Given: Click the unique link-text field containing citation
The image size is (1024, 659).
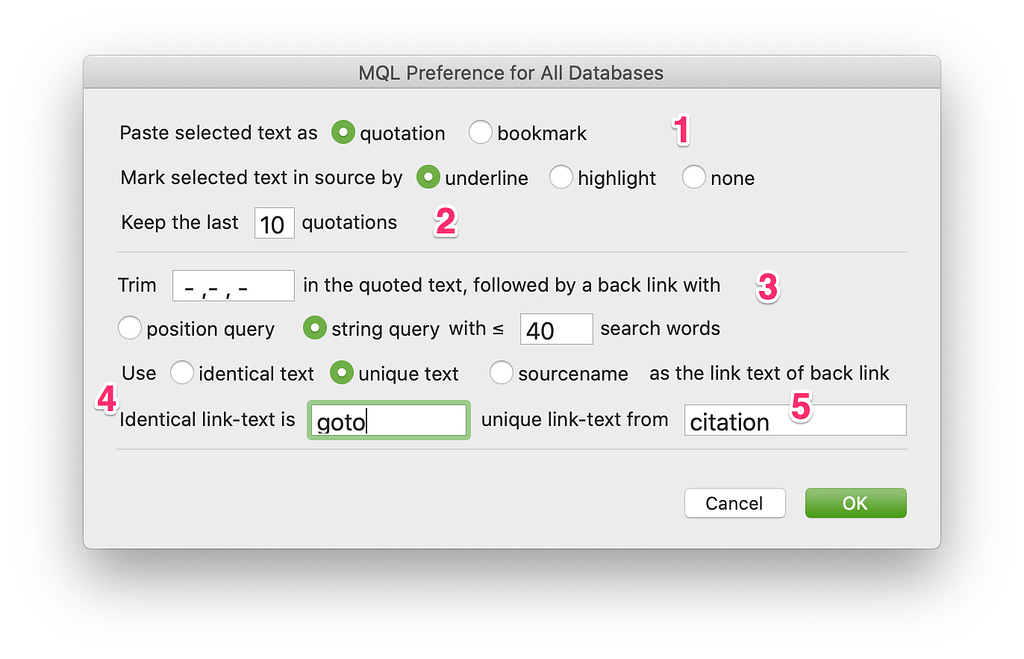Looking at the screenshot, I should pos(794,420).
